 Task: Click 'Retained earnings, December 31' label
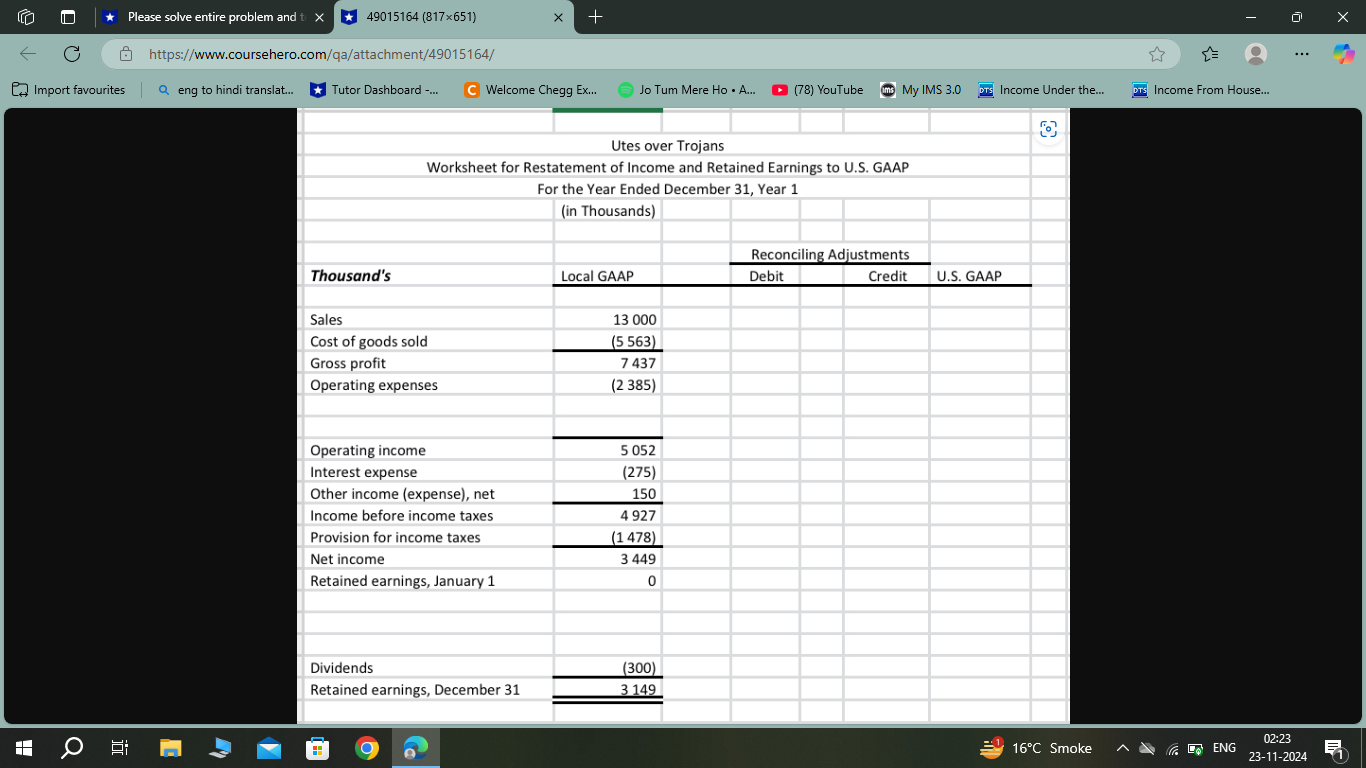415,690
